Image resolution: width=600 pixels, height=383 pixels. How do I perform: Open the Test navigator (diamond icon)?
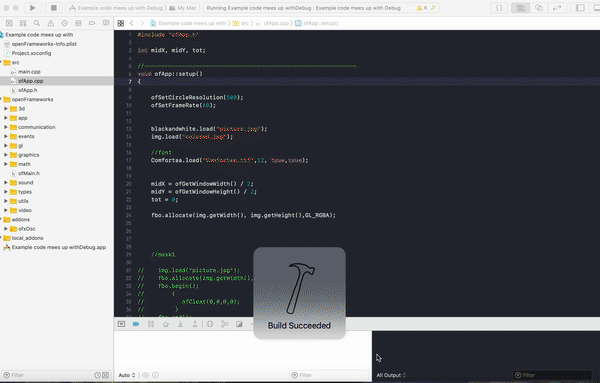click(x=64, y=23)
